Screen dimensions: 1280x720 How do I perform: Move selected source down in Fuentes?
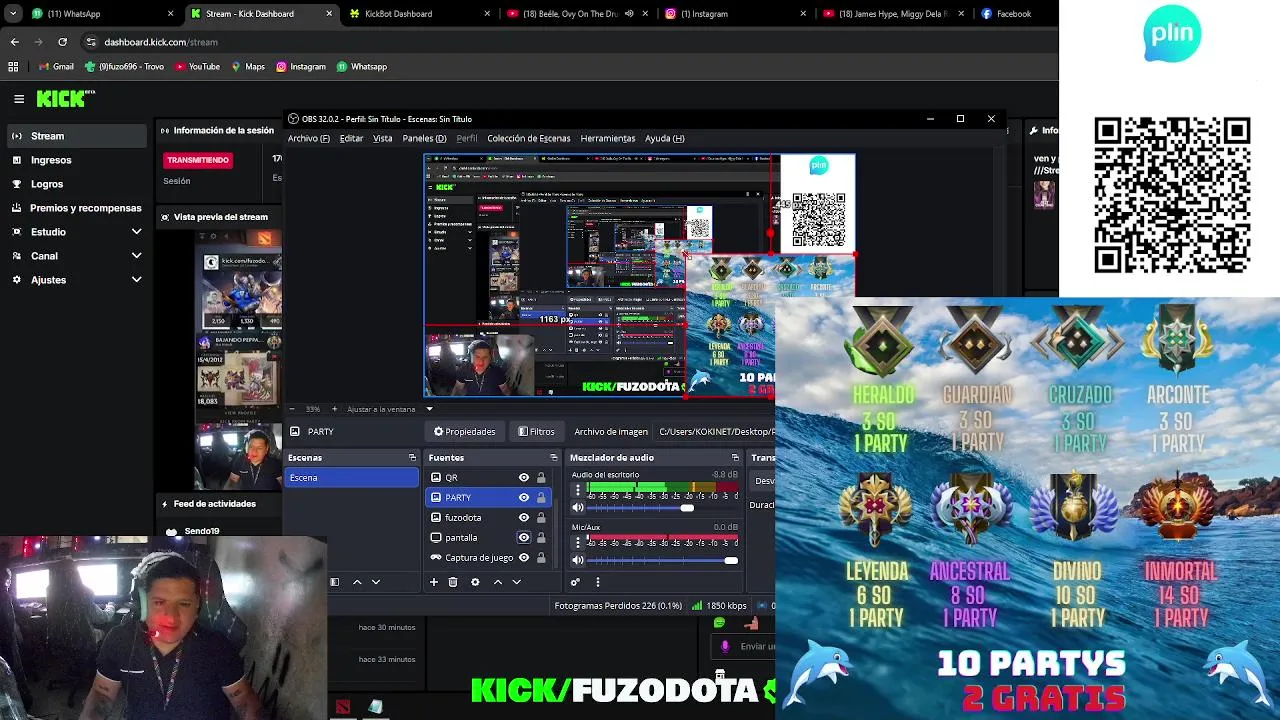(517, 582)
